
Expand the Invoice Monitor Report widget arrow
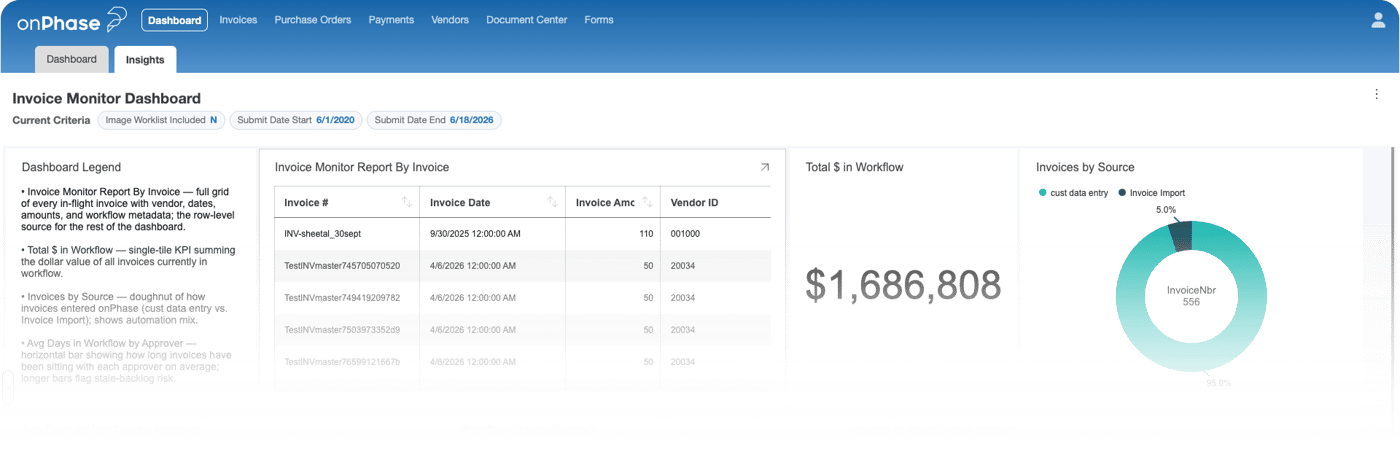click(765, 167)
